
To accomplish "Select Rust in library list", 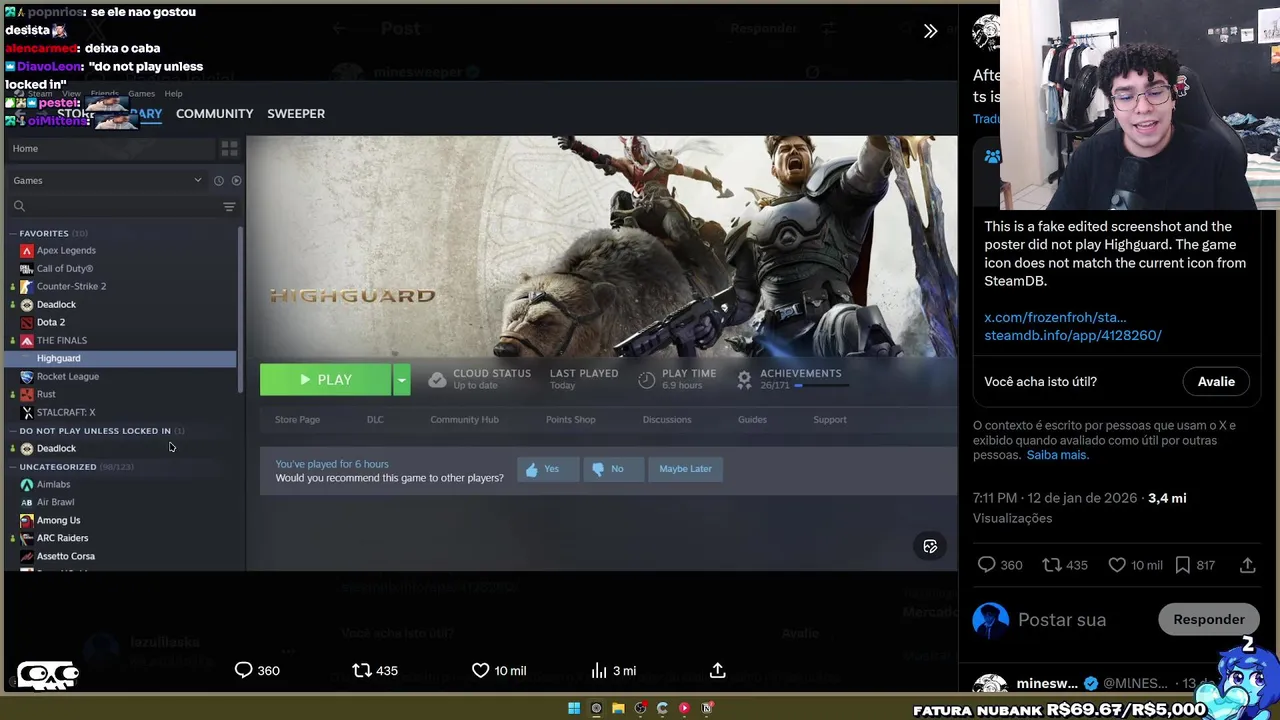I will [x=46, y=395].
